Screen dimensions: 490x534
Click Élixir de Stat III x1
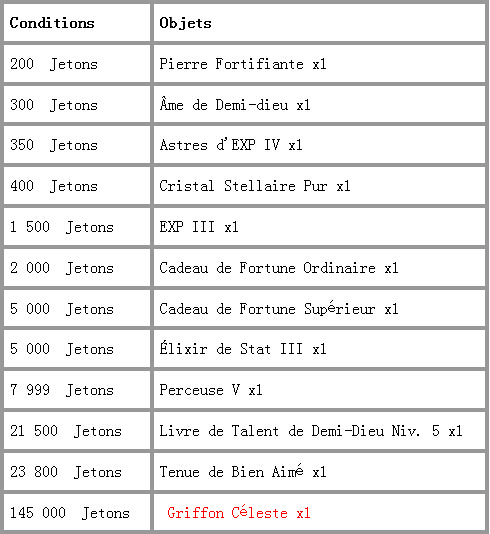click(243, 349)
